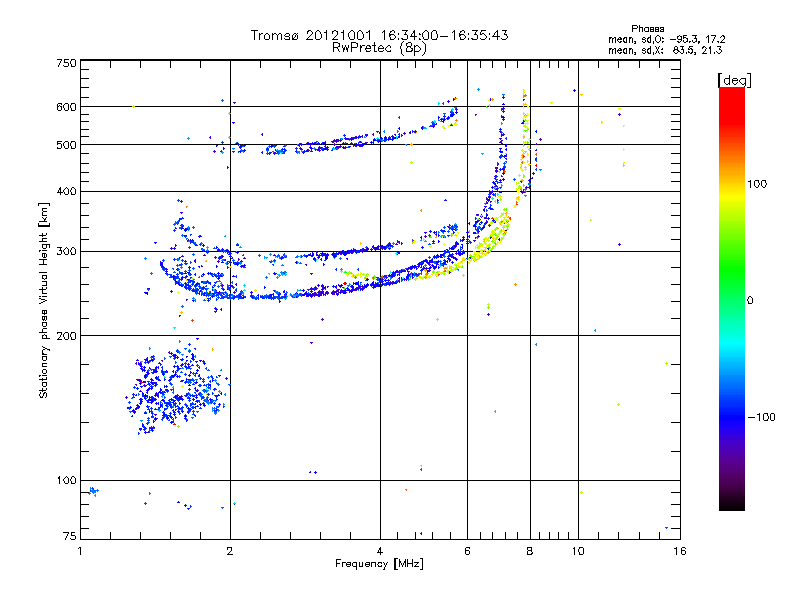The height and width of the screenshot is (600, 800).
Task: Click the x-axis tick label '16'
Action: pyautogui.click(x=680, y=551)
